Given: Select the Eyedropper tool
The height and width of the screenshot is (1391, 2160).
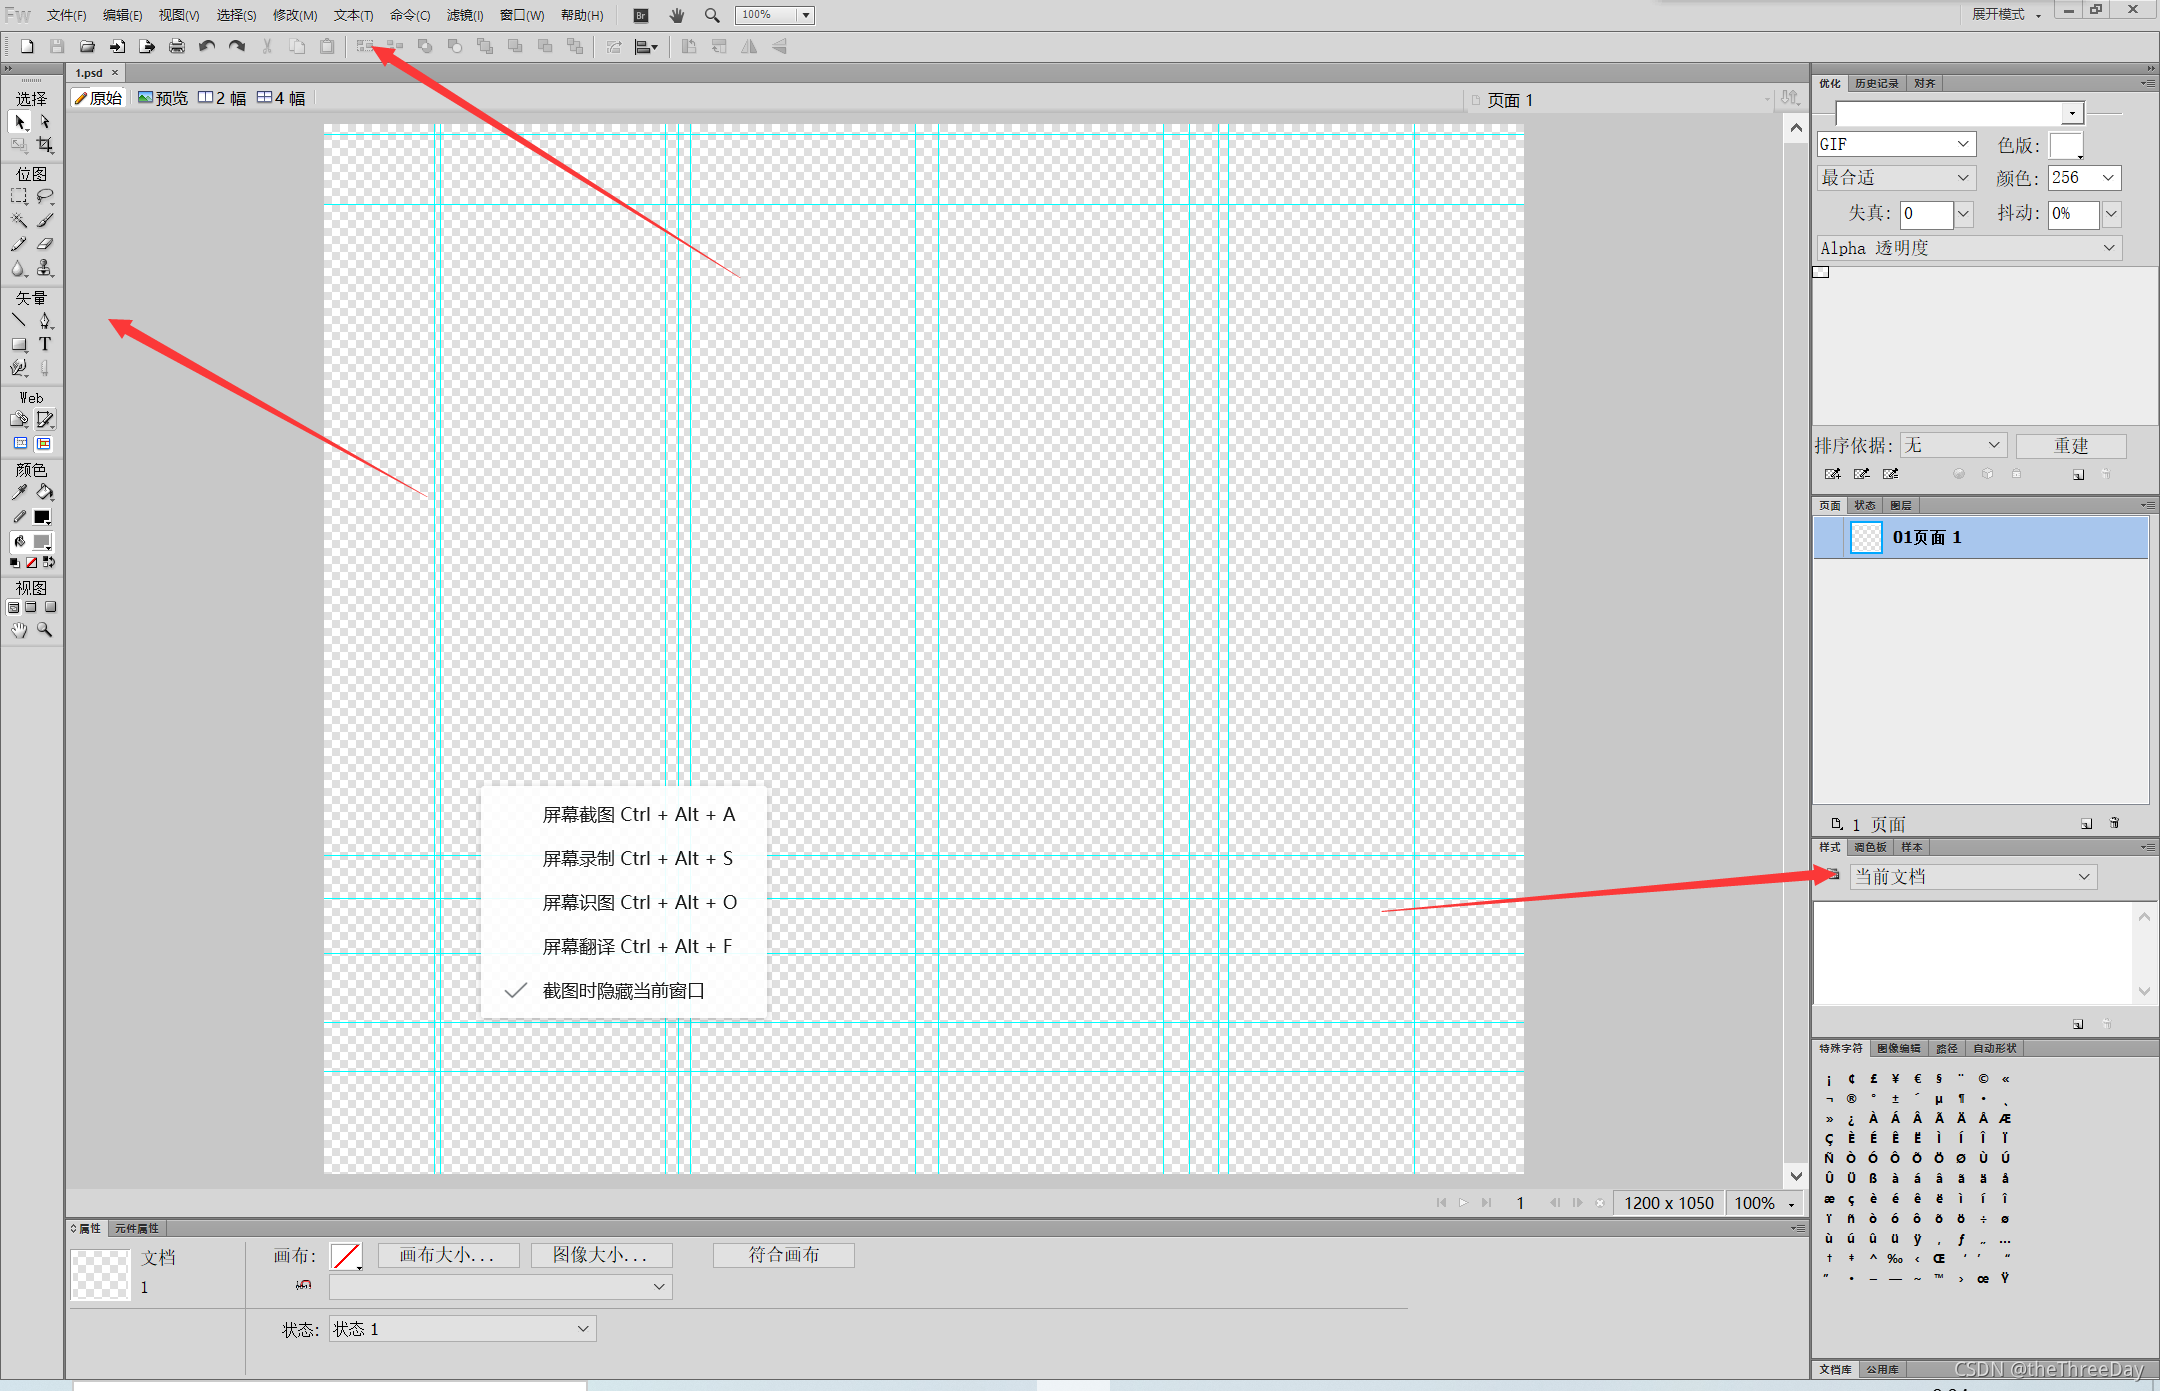Looking at the screenshot, I should [19, 493].
